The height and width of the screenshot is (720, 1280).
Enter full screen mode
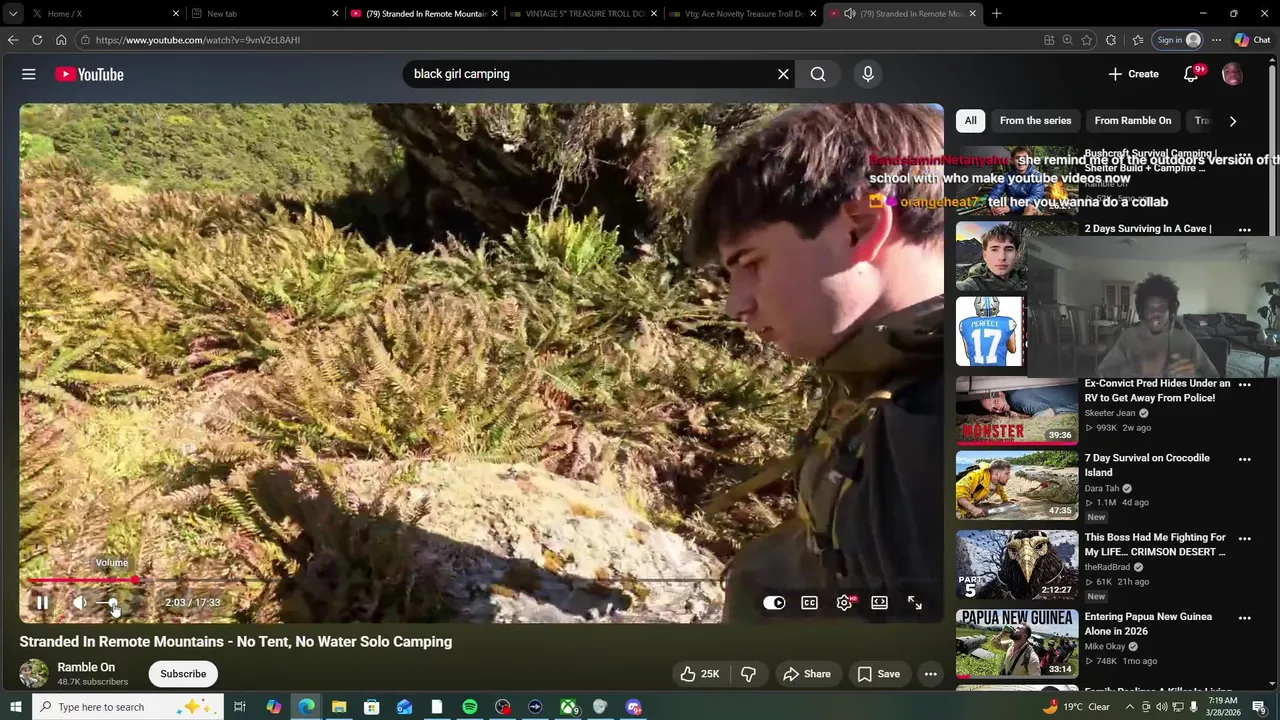click(914, 603)
